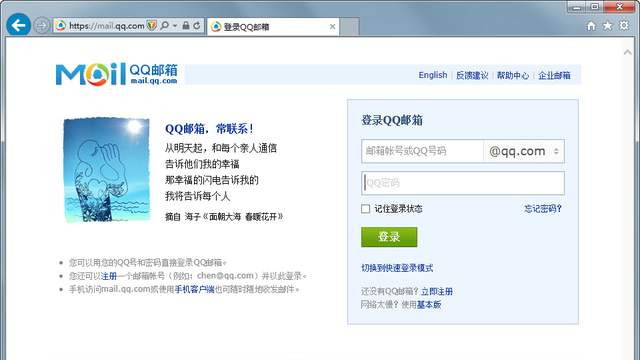Click the 注册 link in the bullet list

109,276
